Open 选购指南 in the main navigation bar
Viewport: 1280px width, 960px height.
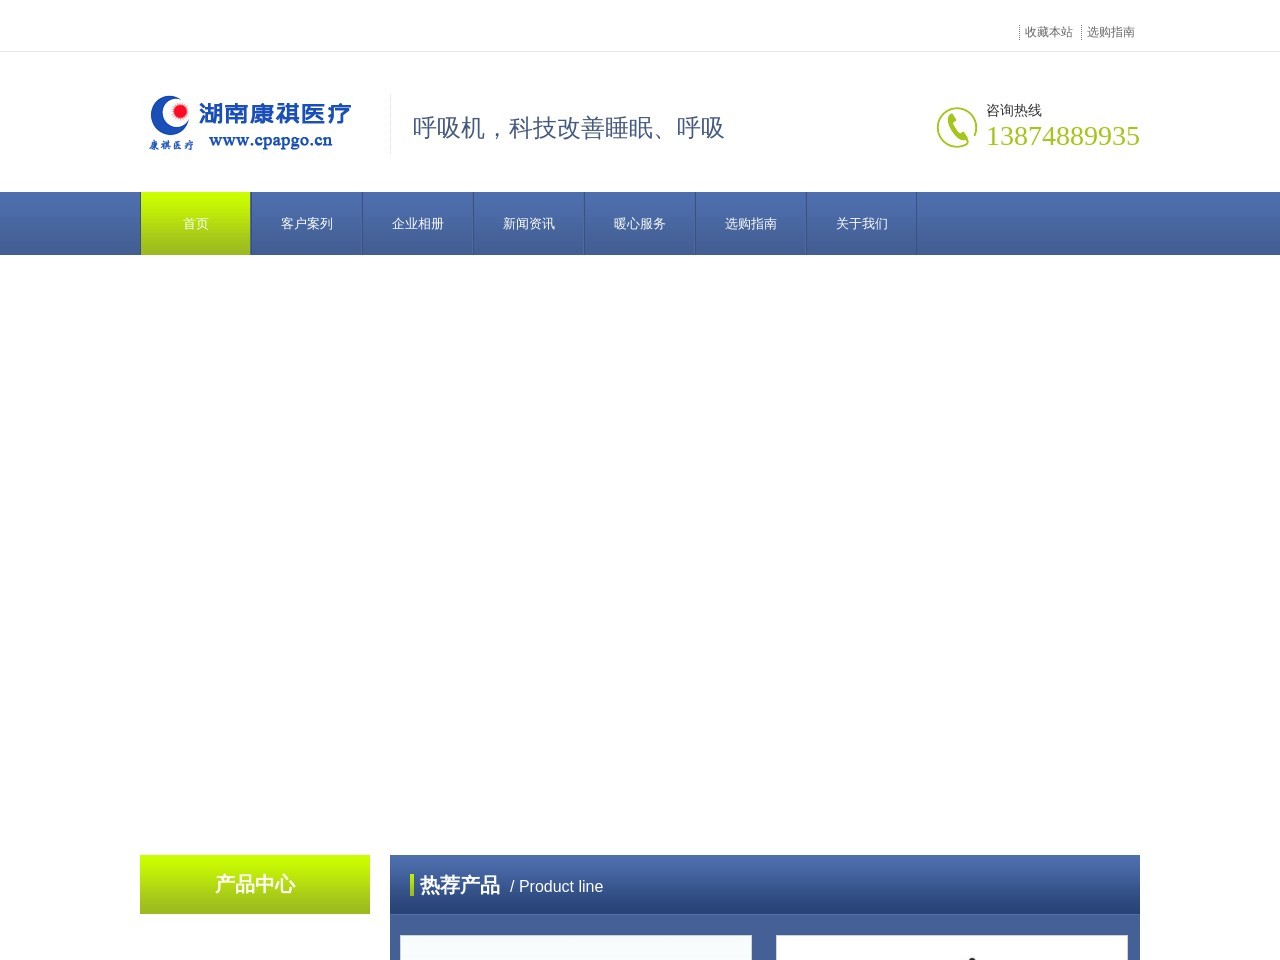[x=750, y=224]
